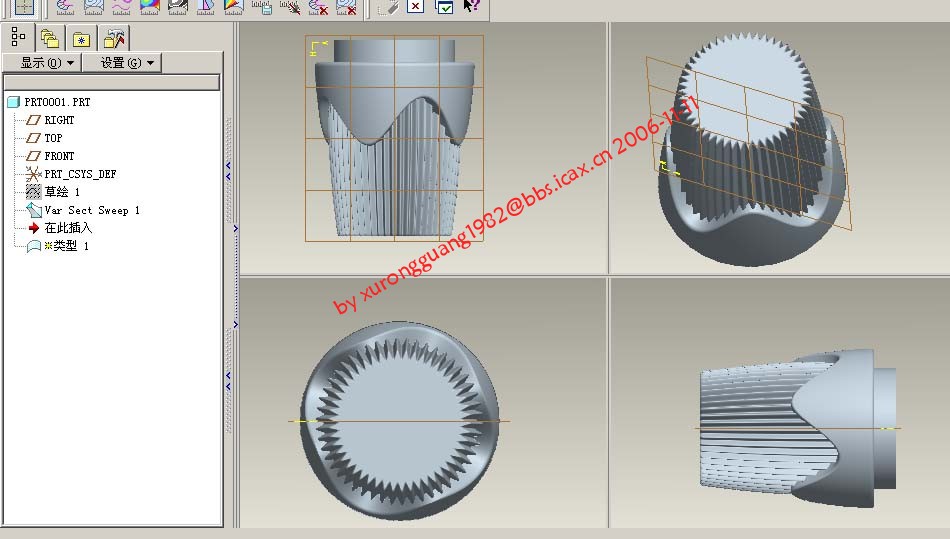
Task: Select the PRT_CSYS_DEF coordinate system item
Action: (x=79, y=174)
